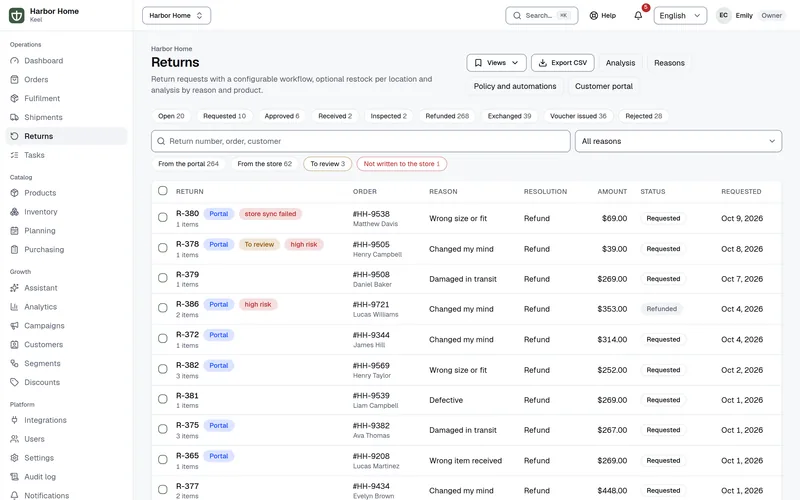Click the store sync failed badge

[x=270, y=214]
